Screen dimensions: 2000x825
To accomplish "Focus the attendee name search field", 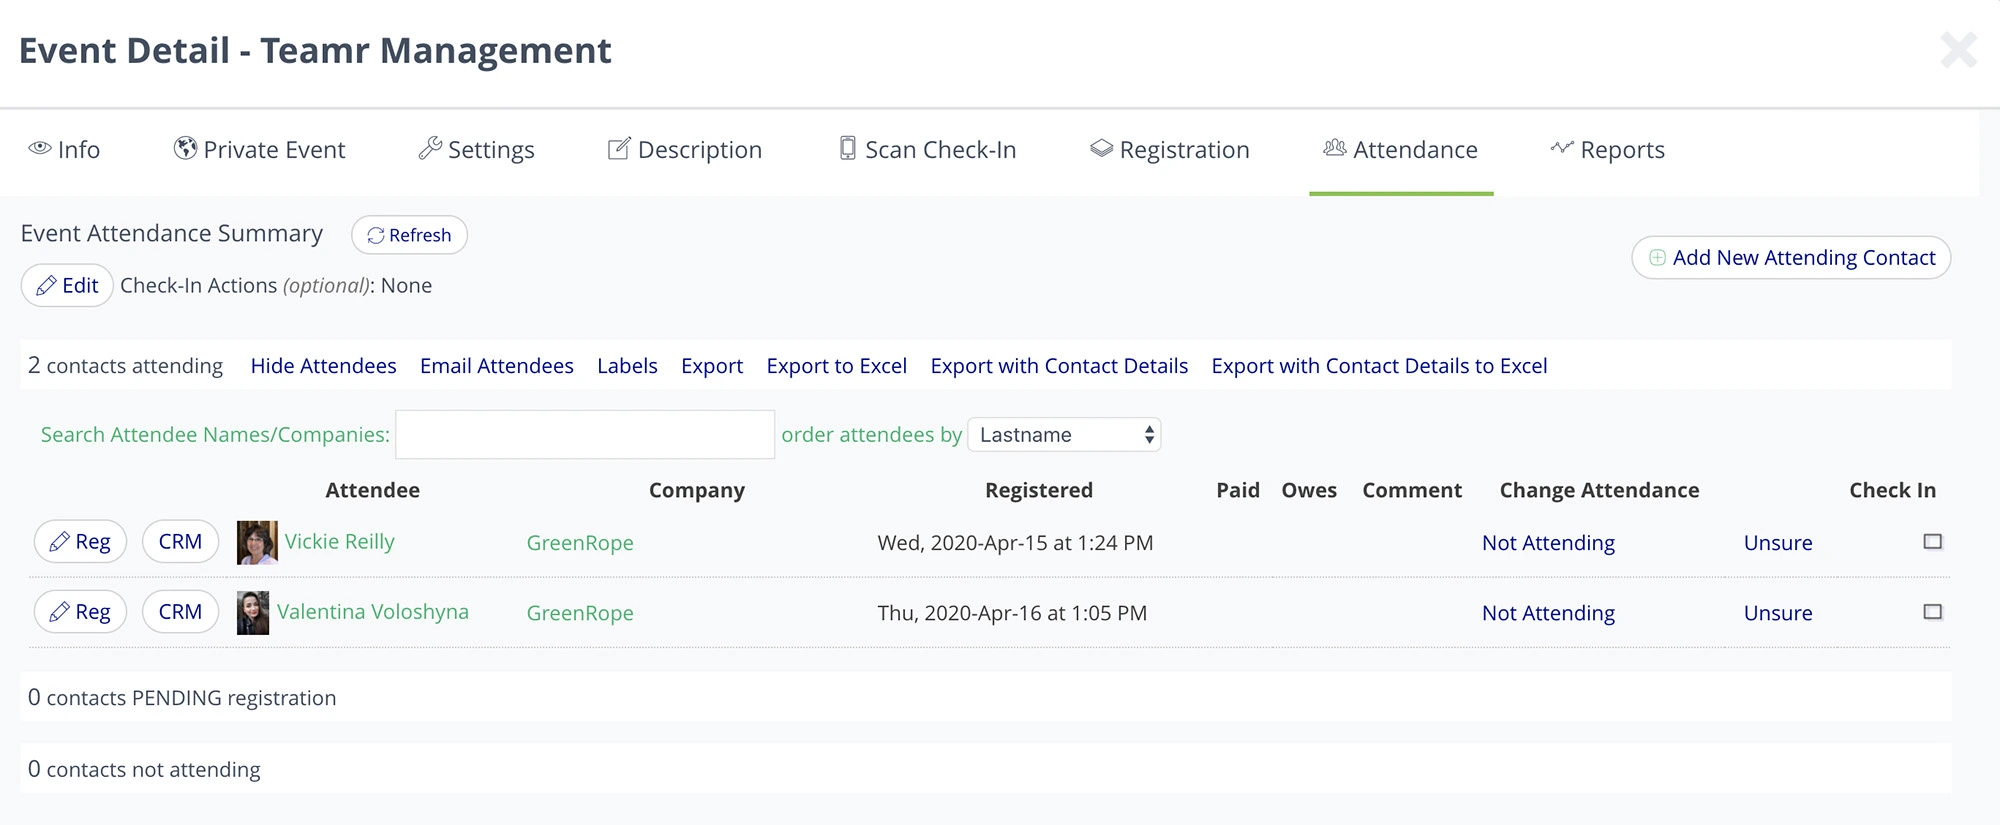I will [x=585, y=435].
